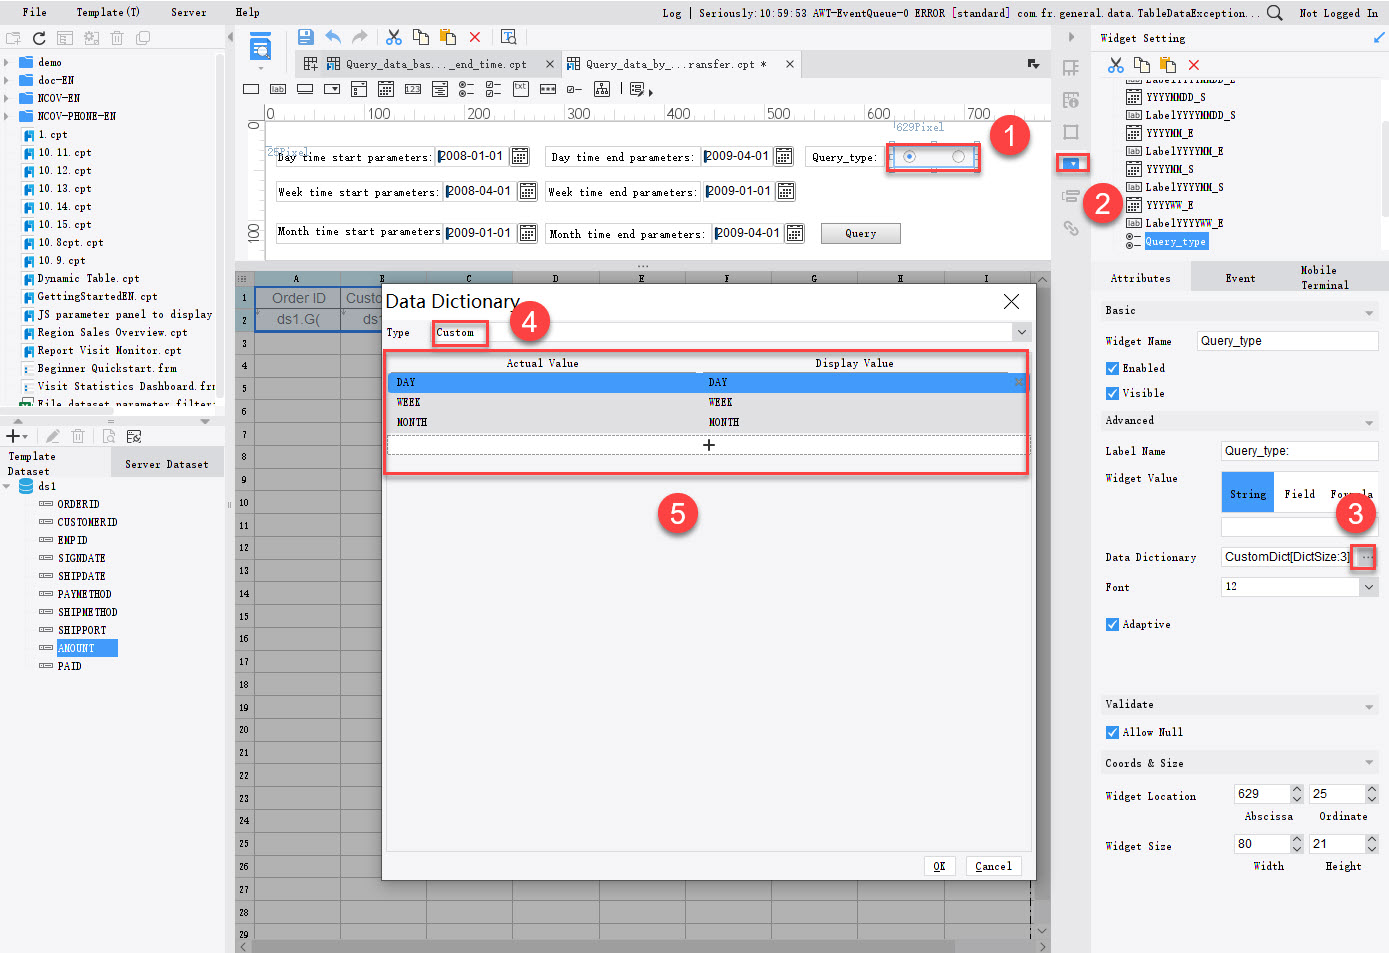Collapse the Coords & Size section

[x=1369, y=764]
